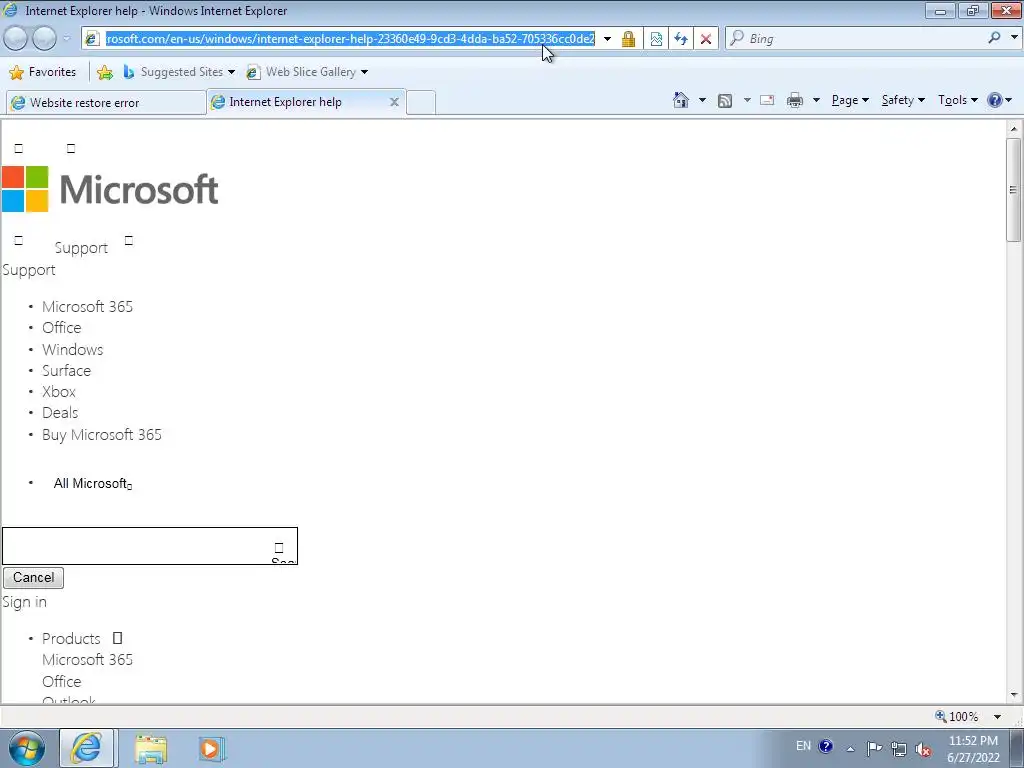The image size is (1024, 768).
Task: Click Buy Microsoft 365 link
Action: tap(102, 435)
